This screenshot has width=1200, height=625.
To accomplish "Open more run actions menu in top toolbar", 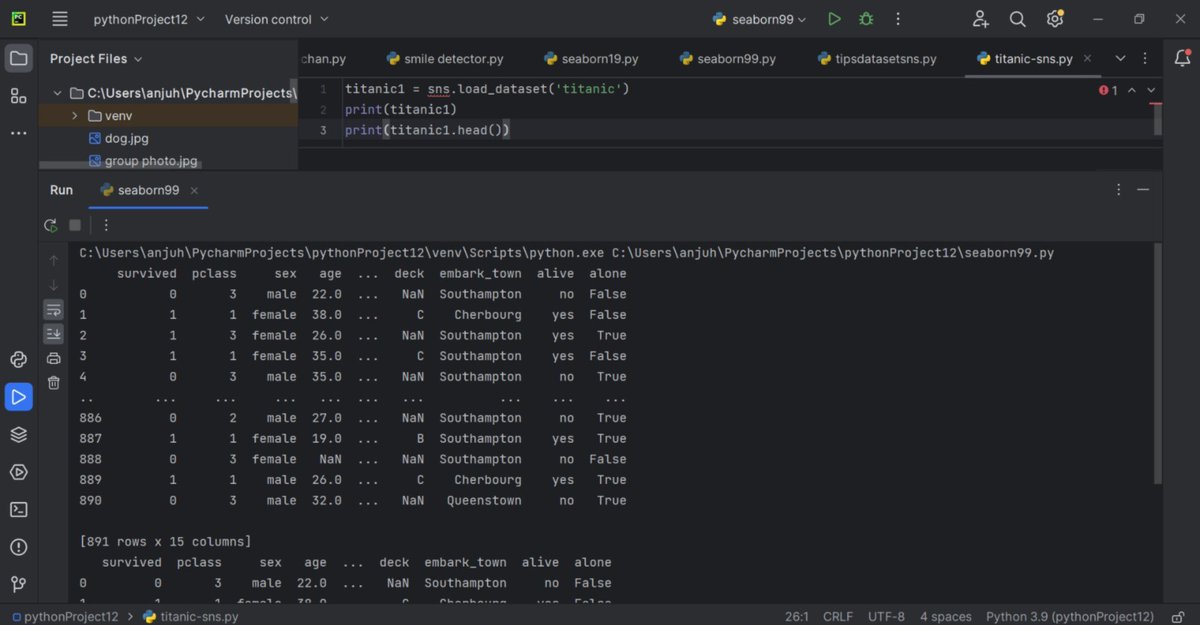I will [897, 19].
